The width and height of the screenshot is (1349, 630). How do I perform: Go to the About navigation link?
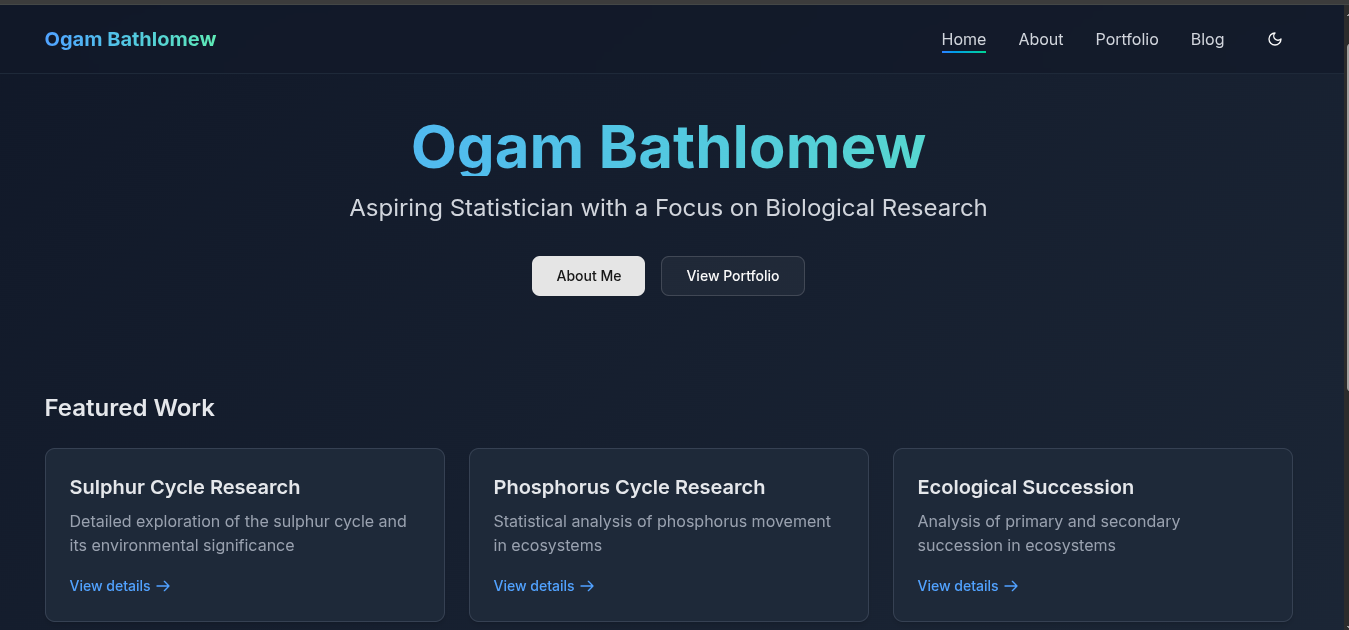(x=1040, y=39)
